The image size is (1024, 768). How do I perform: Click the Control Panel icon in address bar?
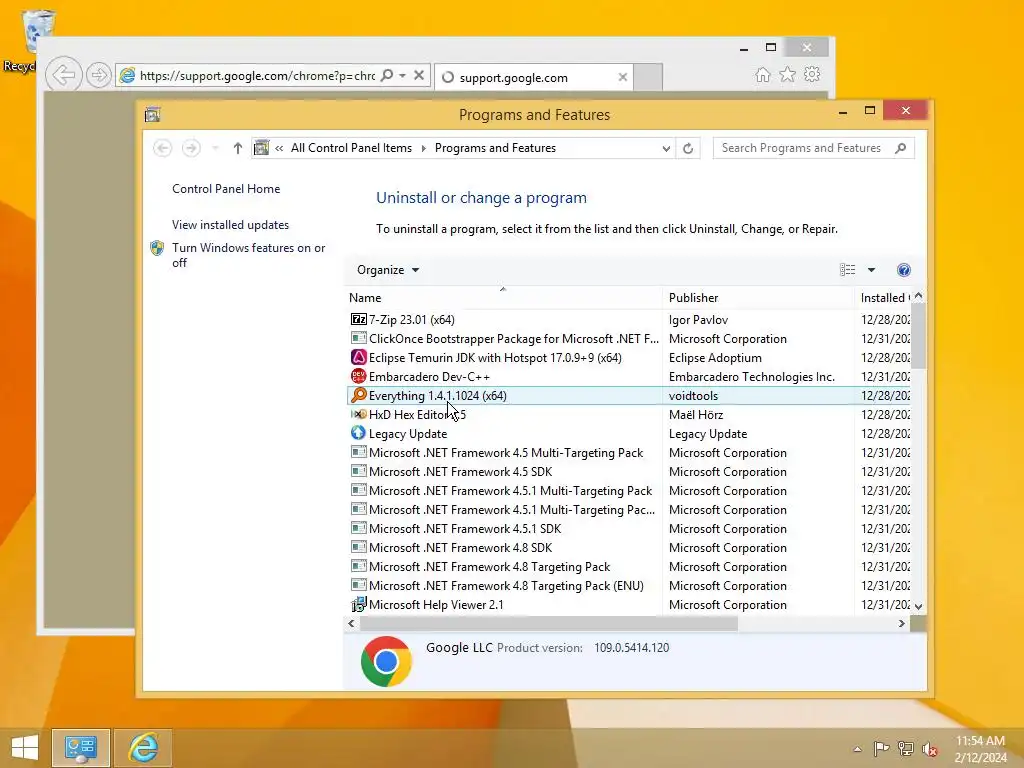261,148
